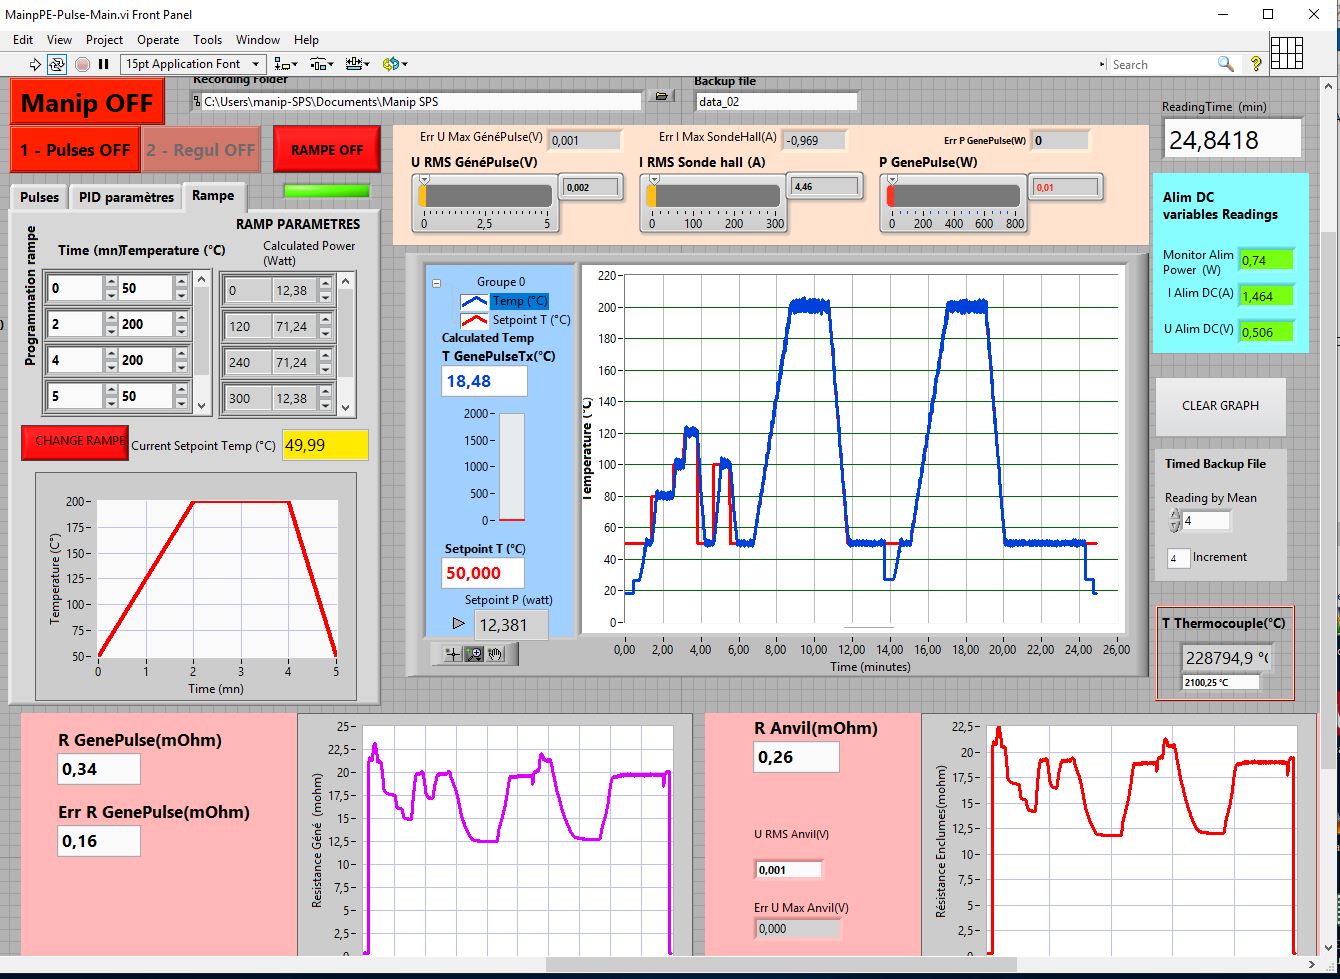Pause execution with the Pause icon
Screen dimensions: 1340x979
click(103, 64)
